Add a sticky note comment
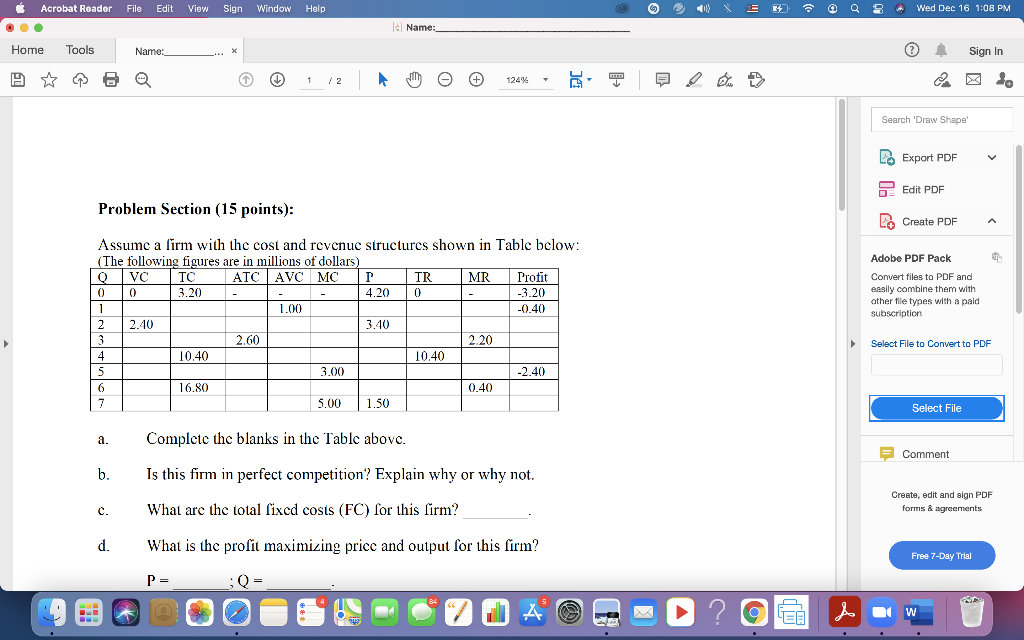1024x640 pixels. tap(661, 79)
